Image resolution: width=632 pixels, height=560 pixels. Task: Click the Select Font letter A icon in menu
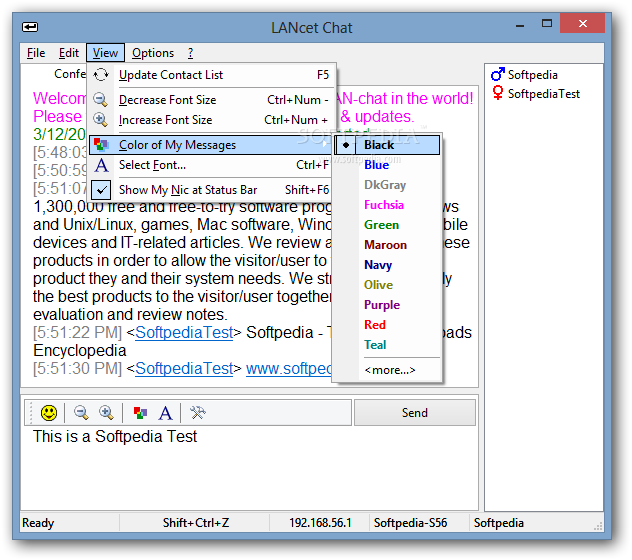click(101, 165)
